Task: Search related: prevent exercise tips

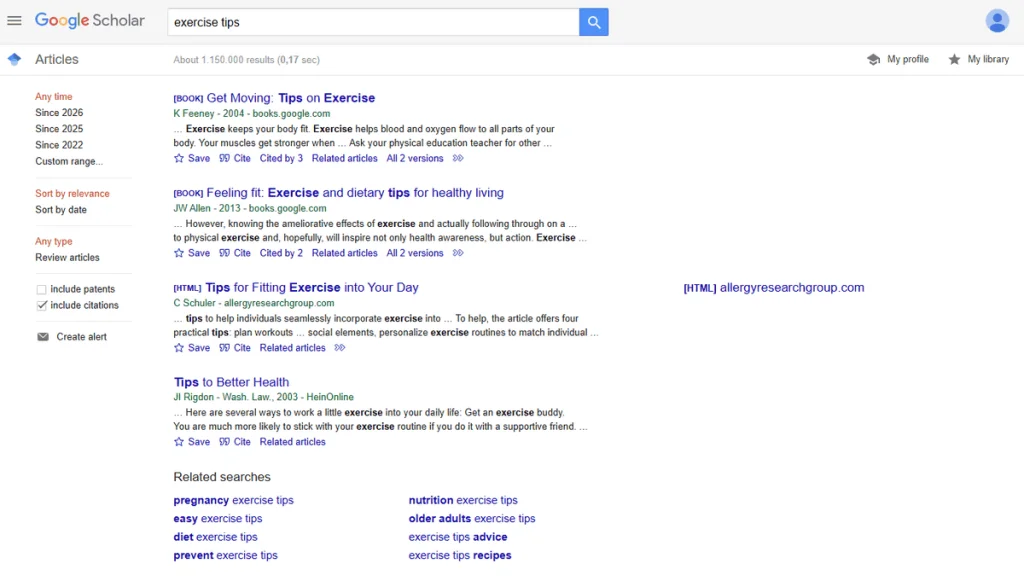Action: pyautogui.click(x=225, y=555)
